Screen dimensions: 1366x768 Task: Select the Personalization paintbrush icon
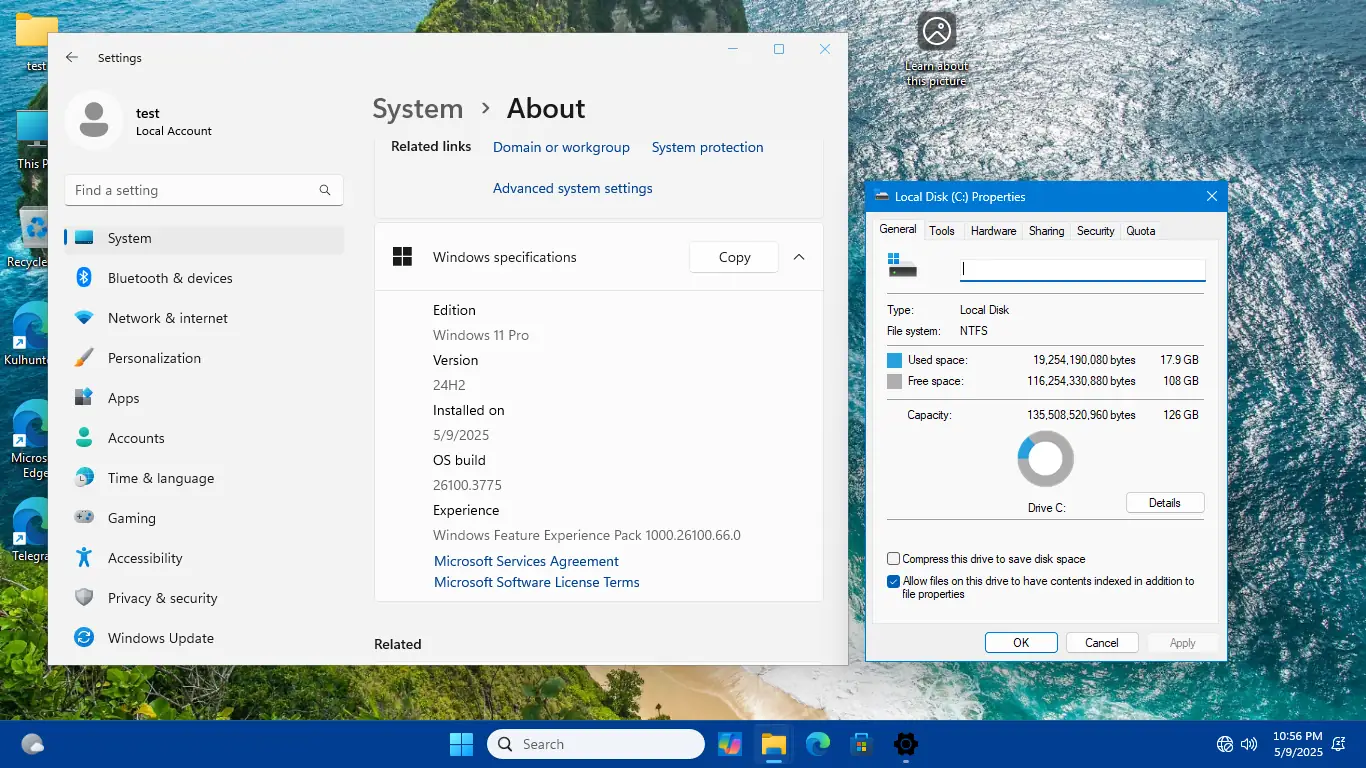click(x=84, y=358)
